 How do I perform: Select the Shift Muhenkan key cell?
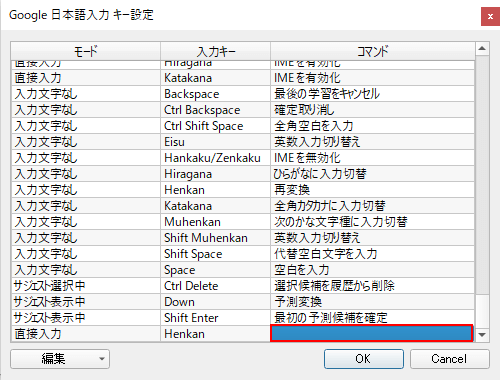tap(215, 238)
